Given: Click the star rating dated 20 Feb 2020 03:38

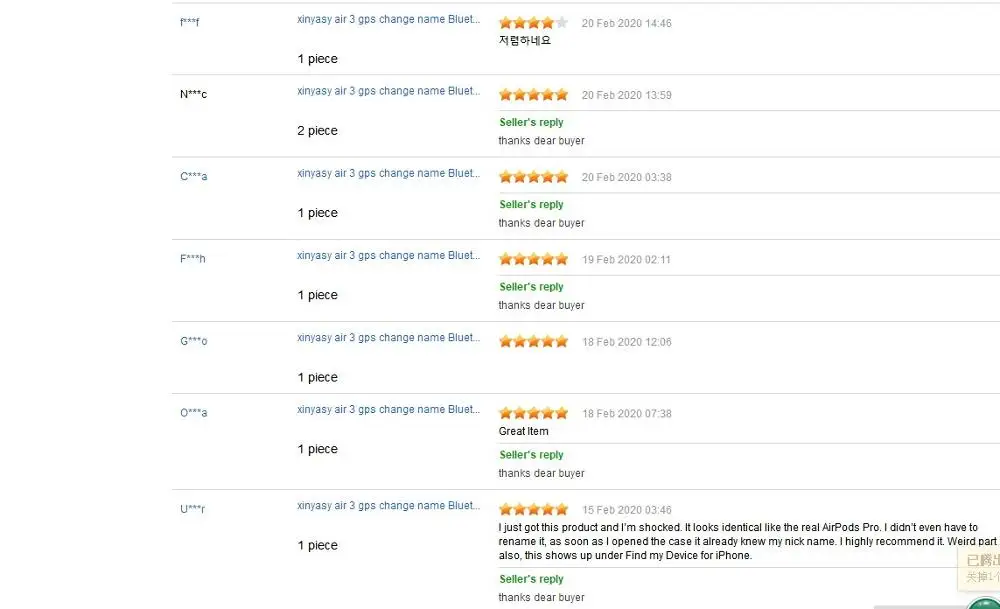Looking at the screenshot, I should 533,177.
